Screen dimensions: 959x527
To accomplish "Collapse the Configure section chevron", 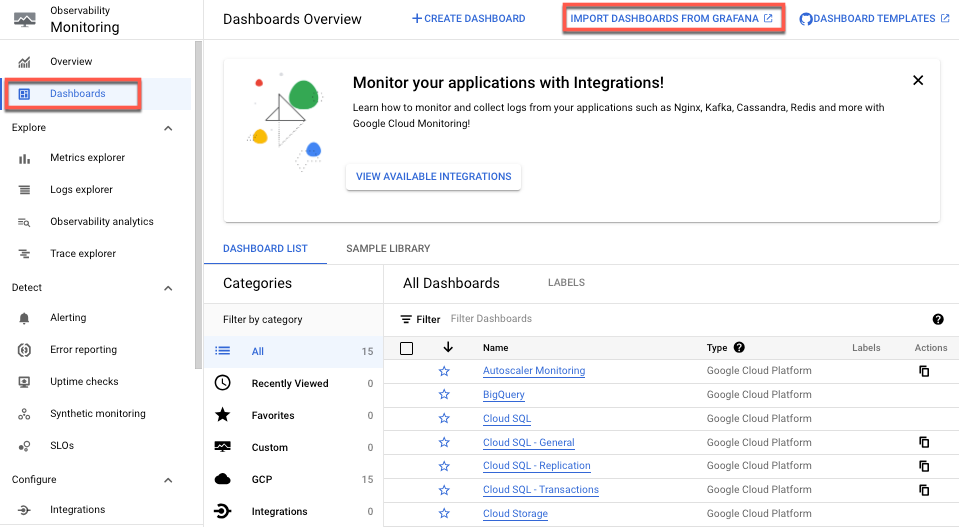I will (168, 480).
